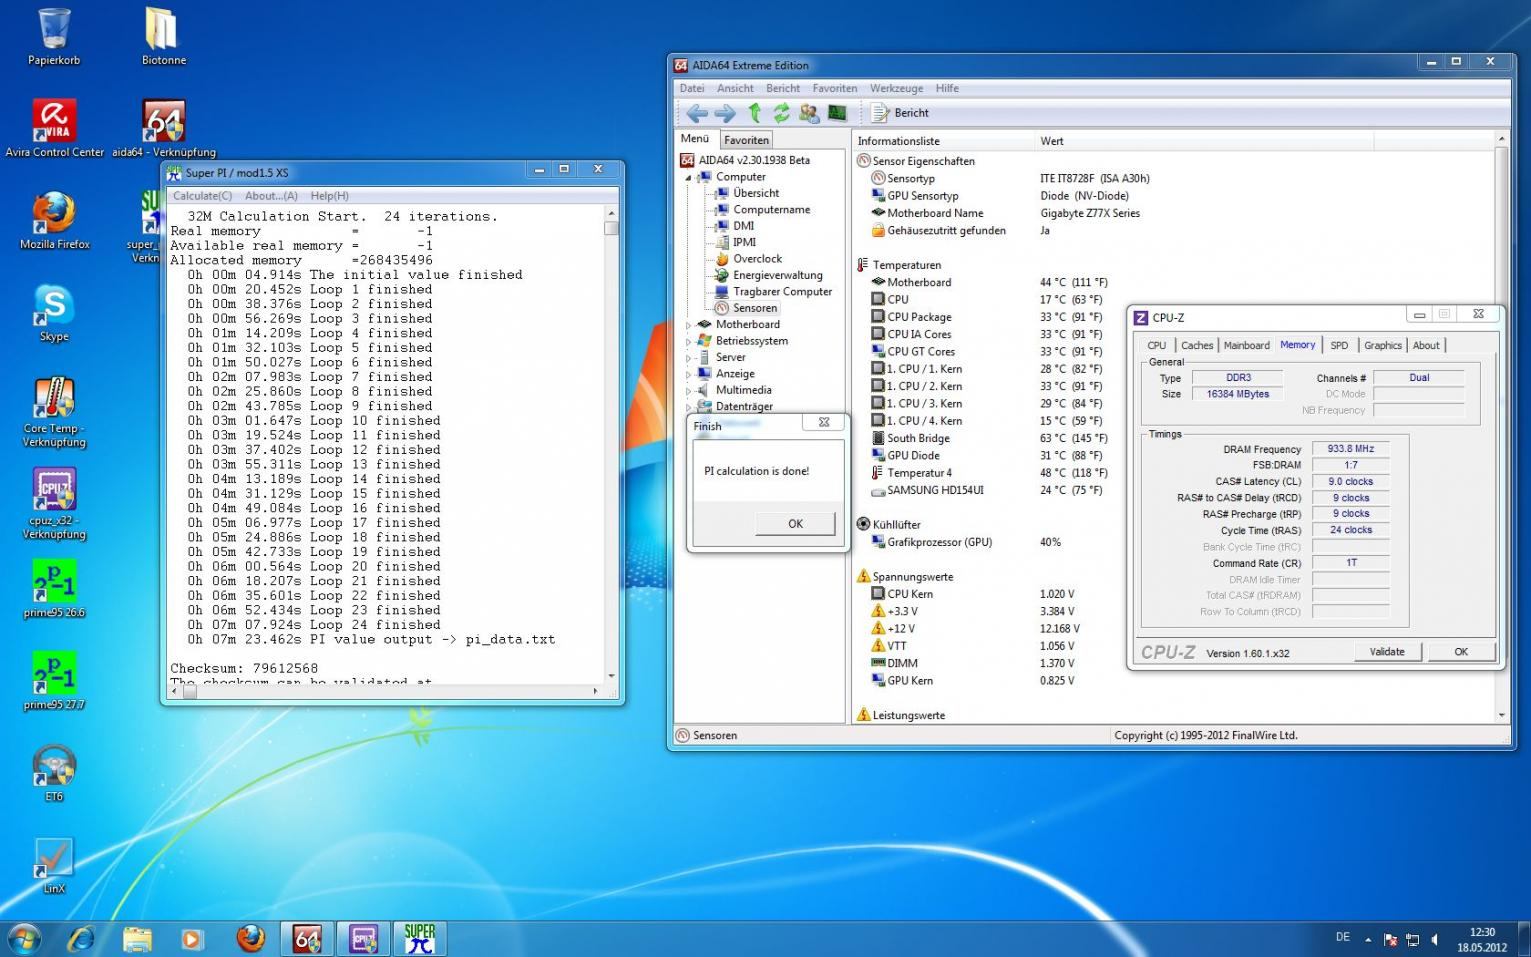Screen dimensions: 1531x957
Task: Select Sensoren tree item
Action: pyautogui.click(x=754, y=308)
